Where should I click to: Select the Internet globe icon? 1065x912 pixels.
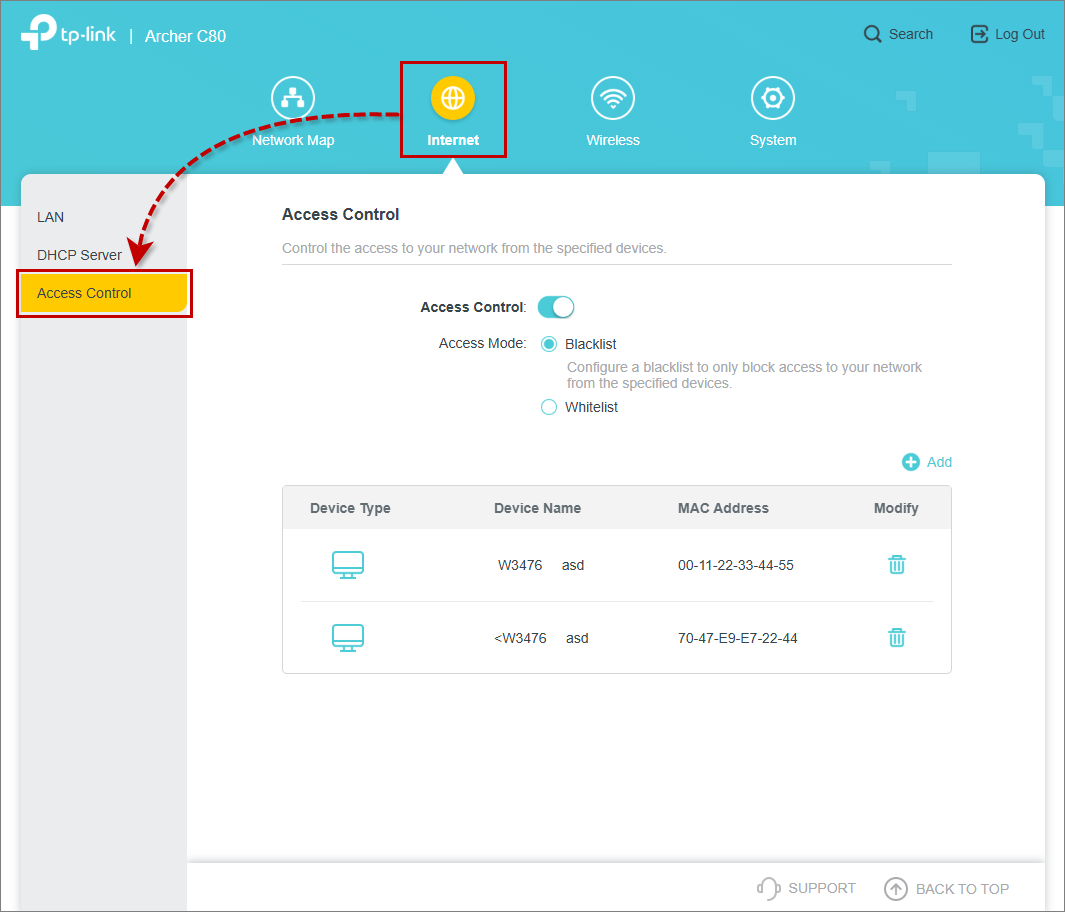(453, 98)
